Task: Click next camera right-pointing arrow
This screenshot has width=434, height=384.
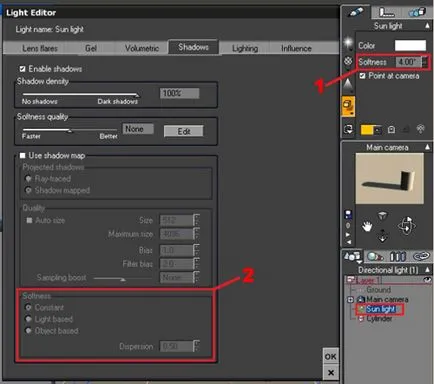Action: coord(348,235)
